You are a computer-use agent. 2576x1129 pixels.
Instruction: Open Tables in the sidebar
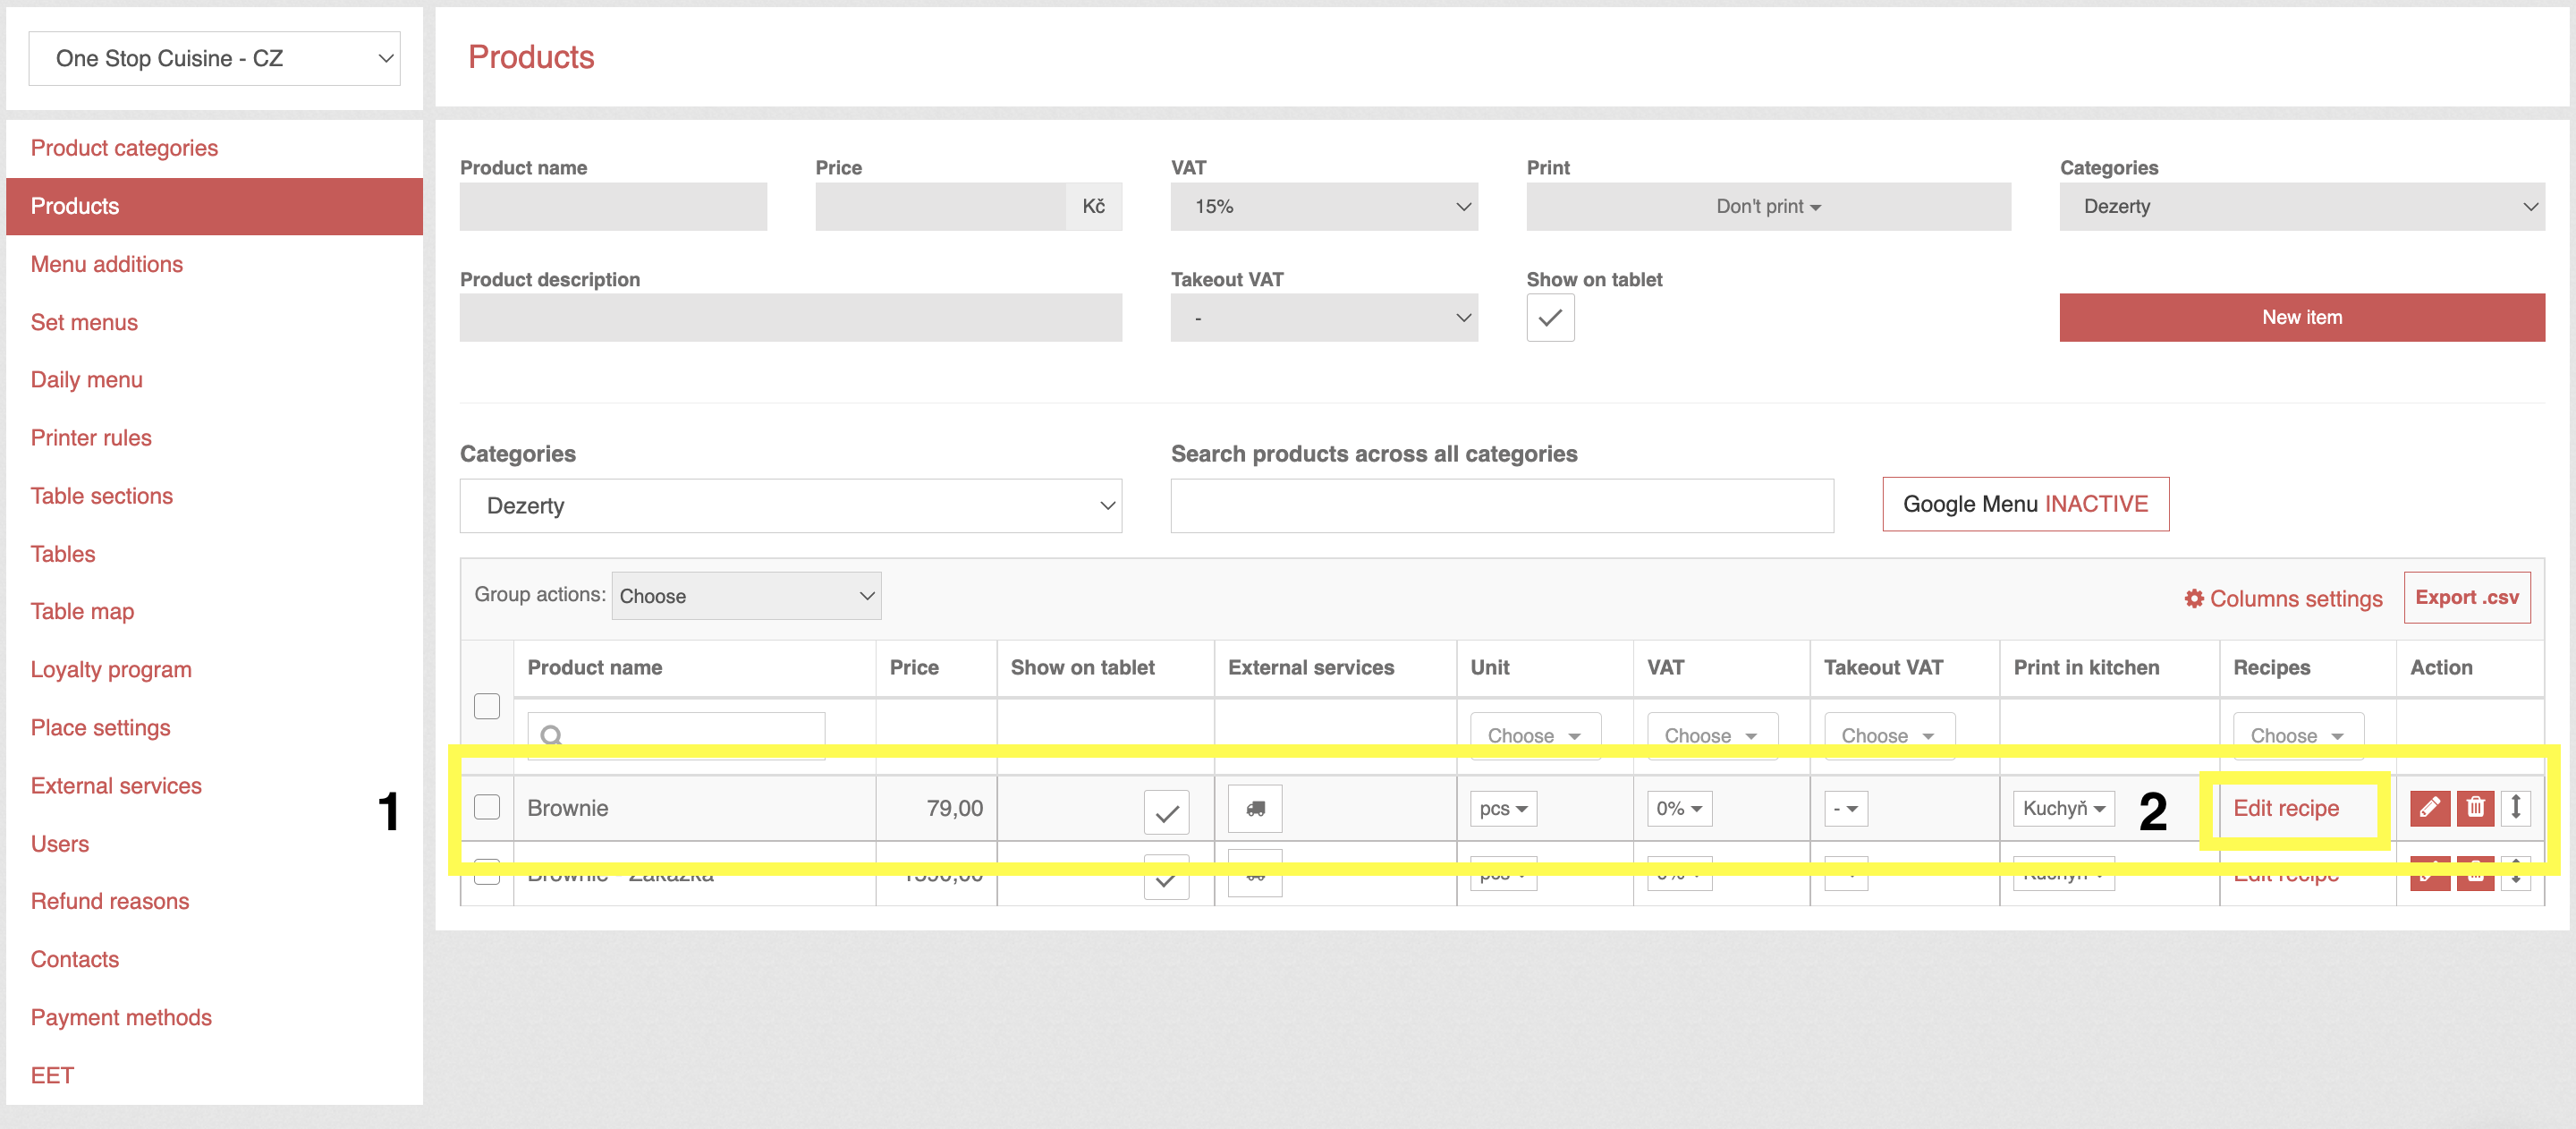(63, 554)
